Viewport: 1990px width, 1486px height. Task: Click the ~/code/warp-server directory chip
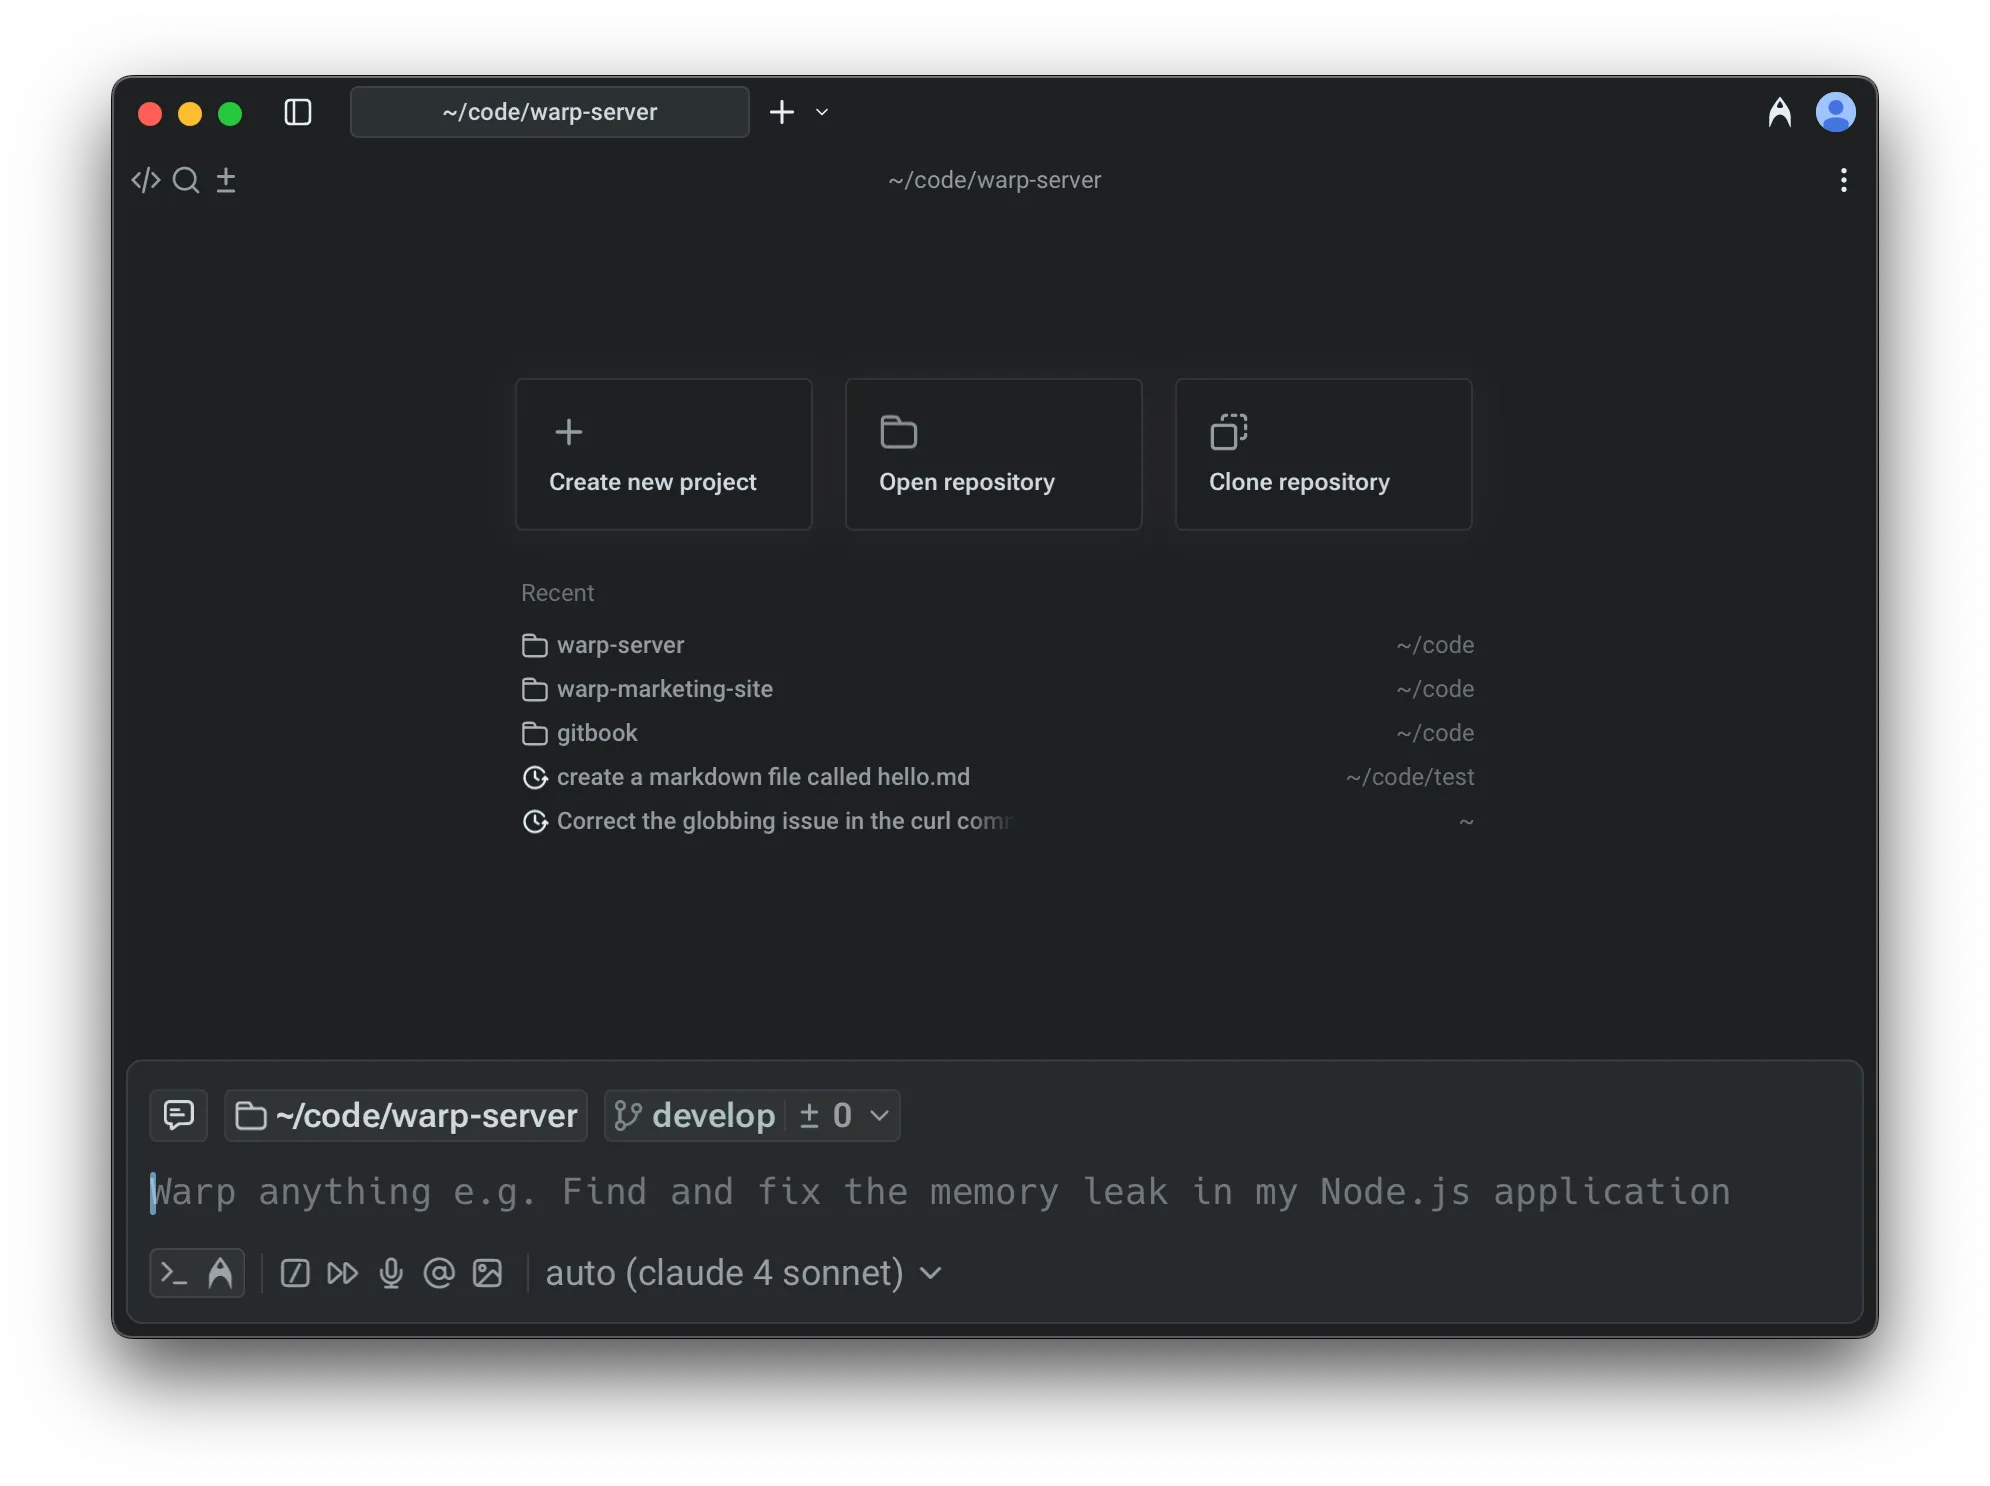[x=406, y=1115]
